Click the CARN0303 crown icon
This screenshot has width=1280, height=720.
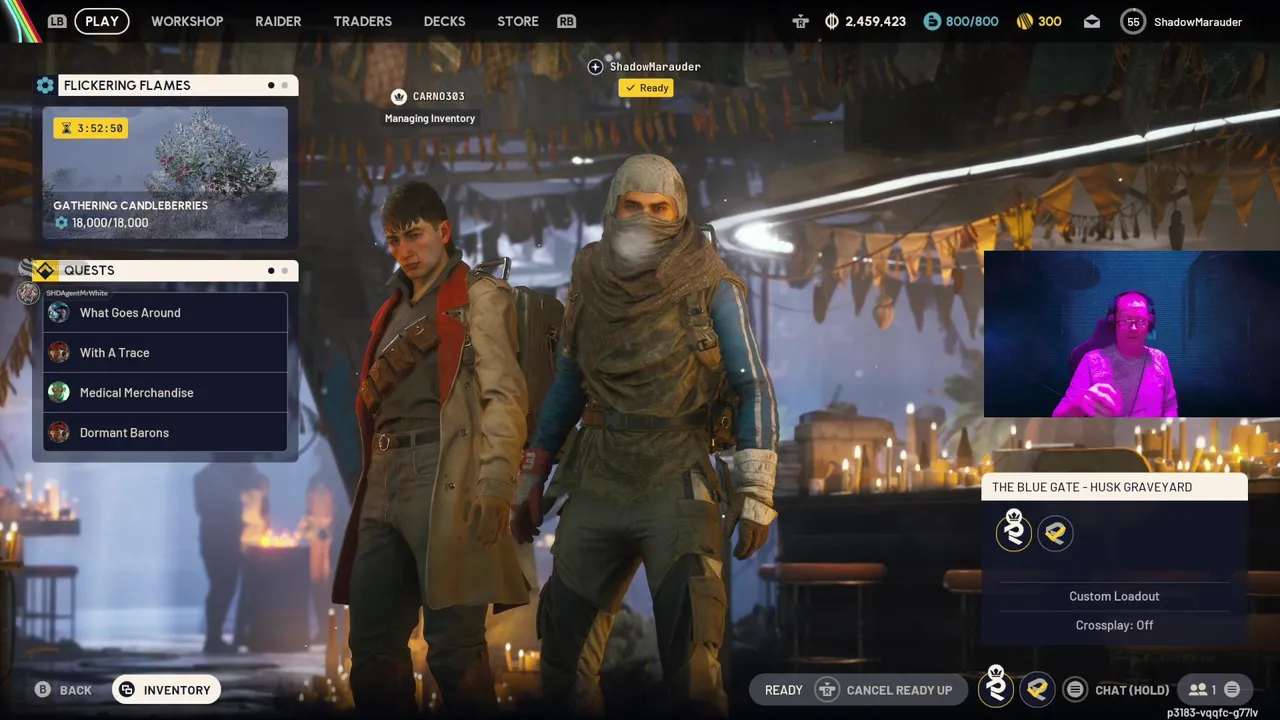click(399, 96)
